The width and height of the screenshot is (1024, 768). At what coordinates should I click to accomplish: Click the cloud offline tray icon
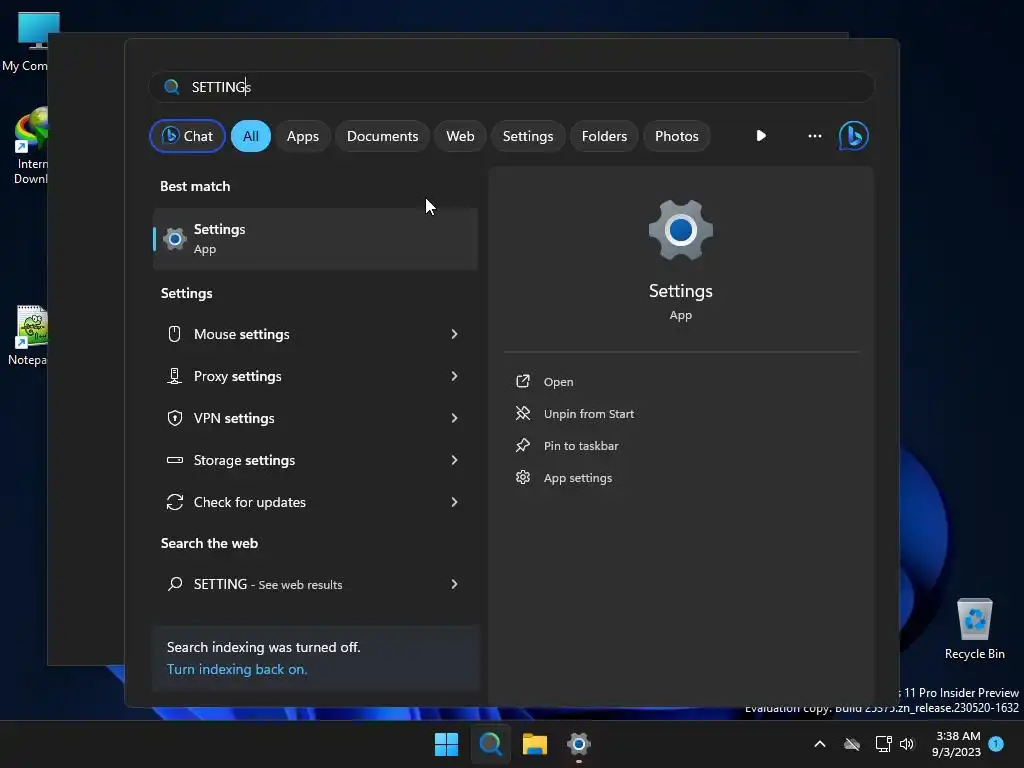(852, 744)
